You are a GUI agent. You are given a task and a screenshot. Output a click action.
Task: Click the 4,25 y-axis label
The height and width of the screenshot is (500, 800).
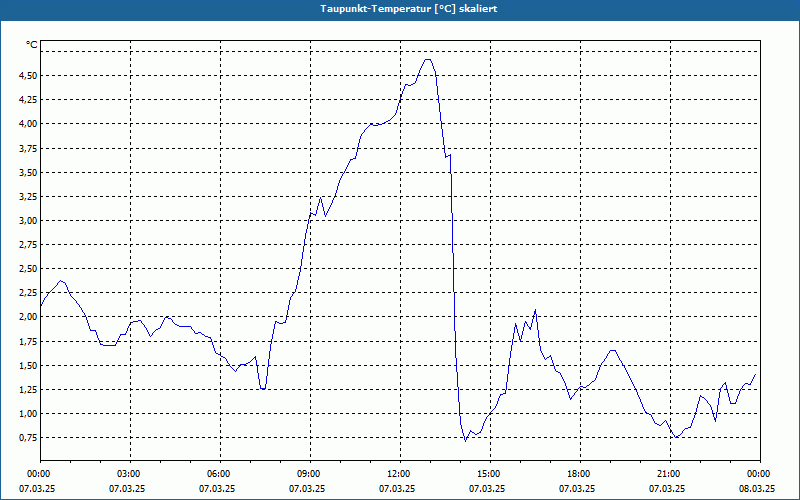coord(28,99)
